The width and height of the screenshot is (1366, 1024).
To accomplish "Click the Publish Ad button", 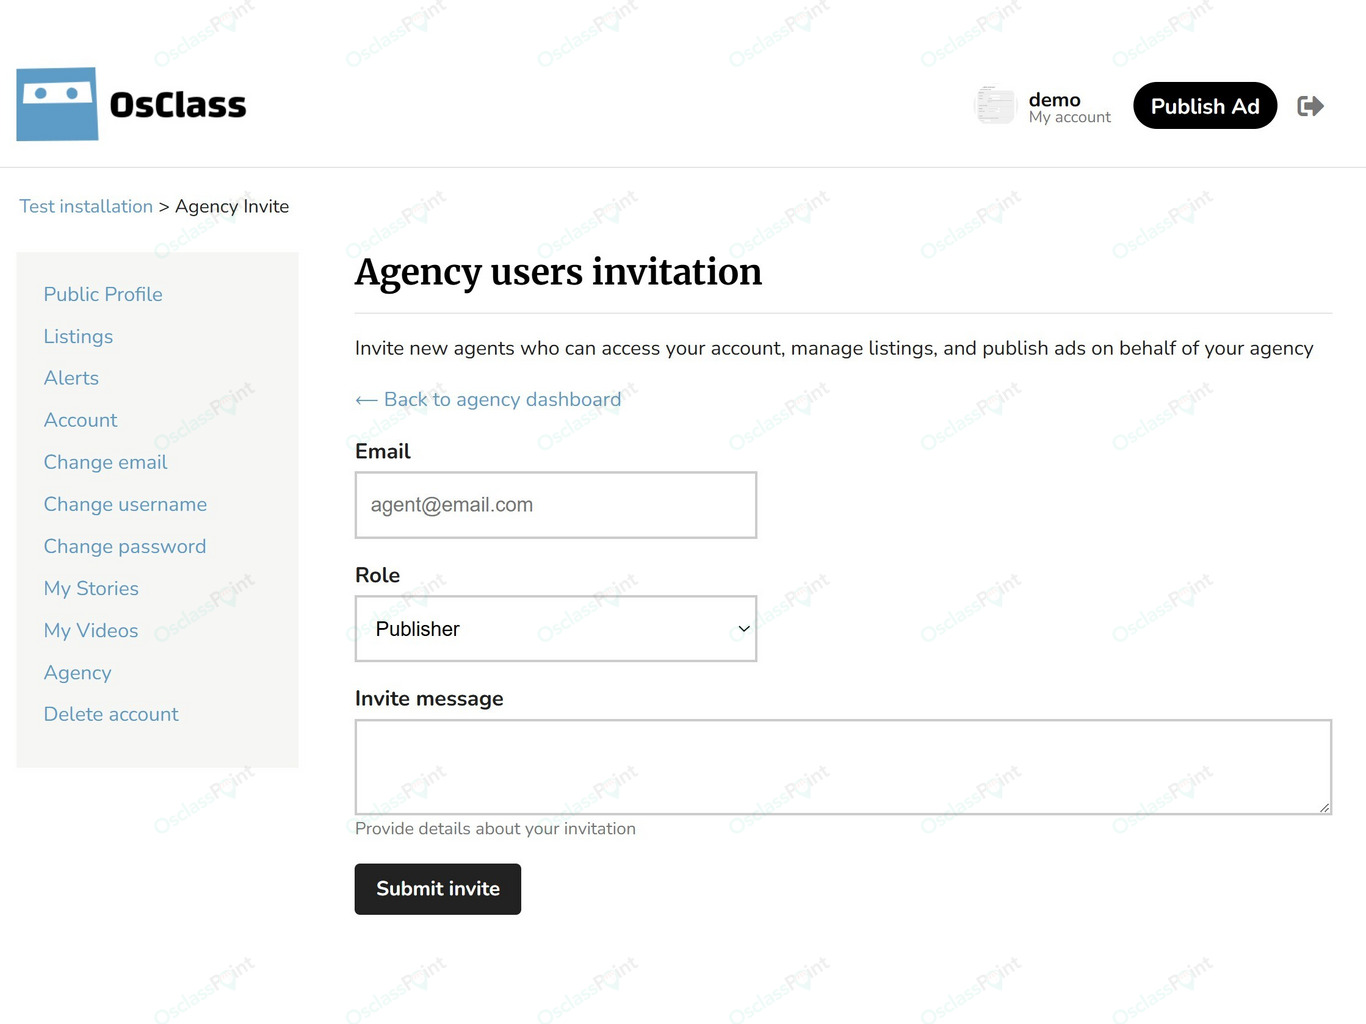I will 1205,106.
